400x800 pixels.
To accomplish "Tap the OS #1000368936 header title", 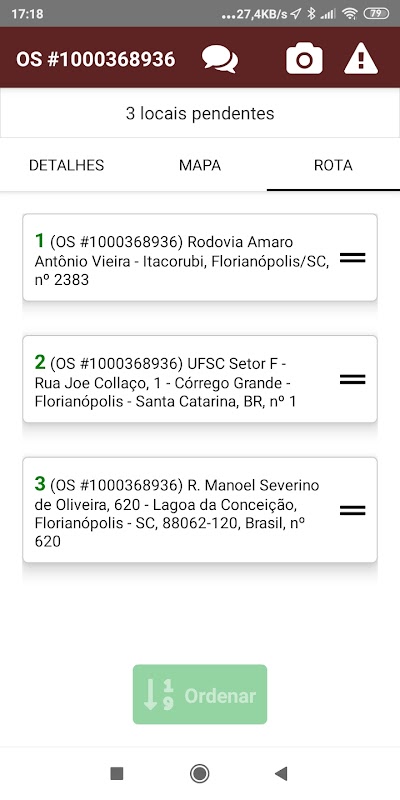I will click(96, 59).
